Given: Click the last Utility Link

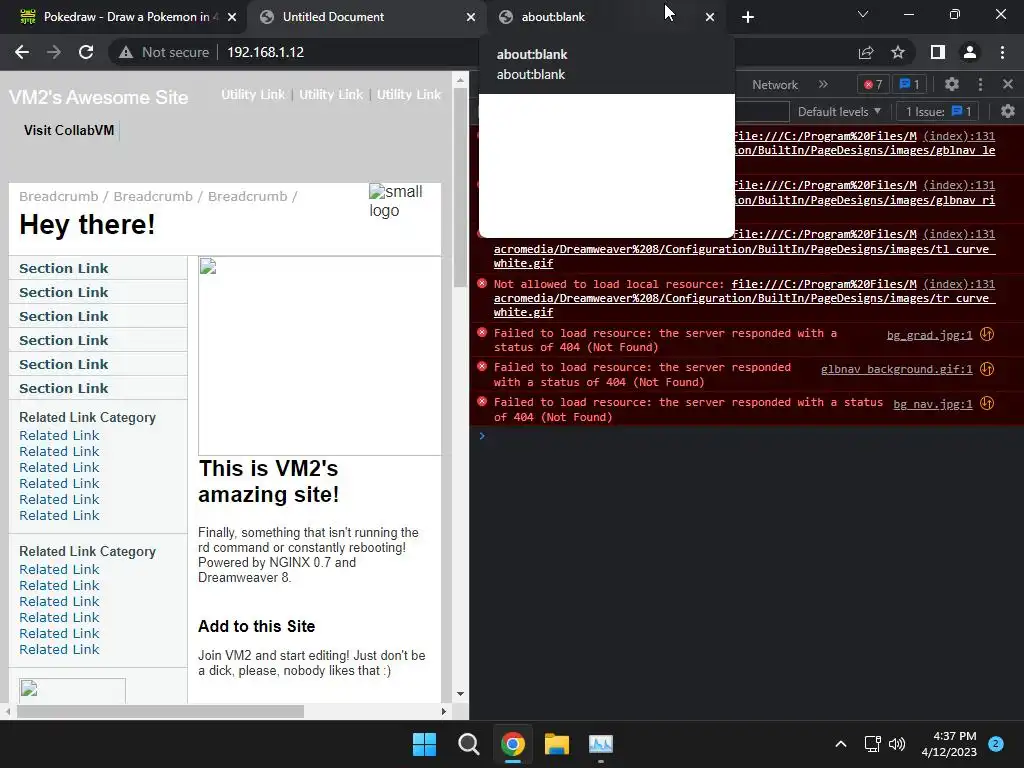Looking at the screenshot, I should click(409, 95).
